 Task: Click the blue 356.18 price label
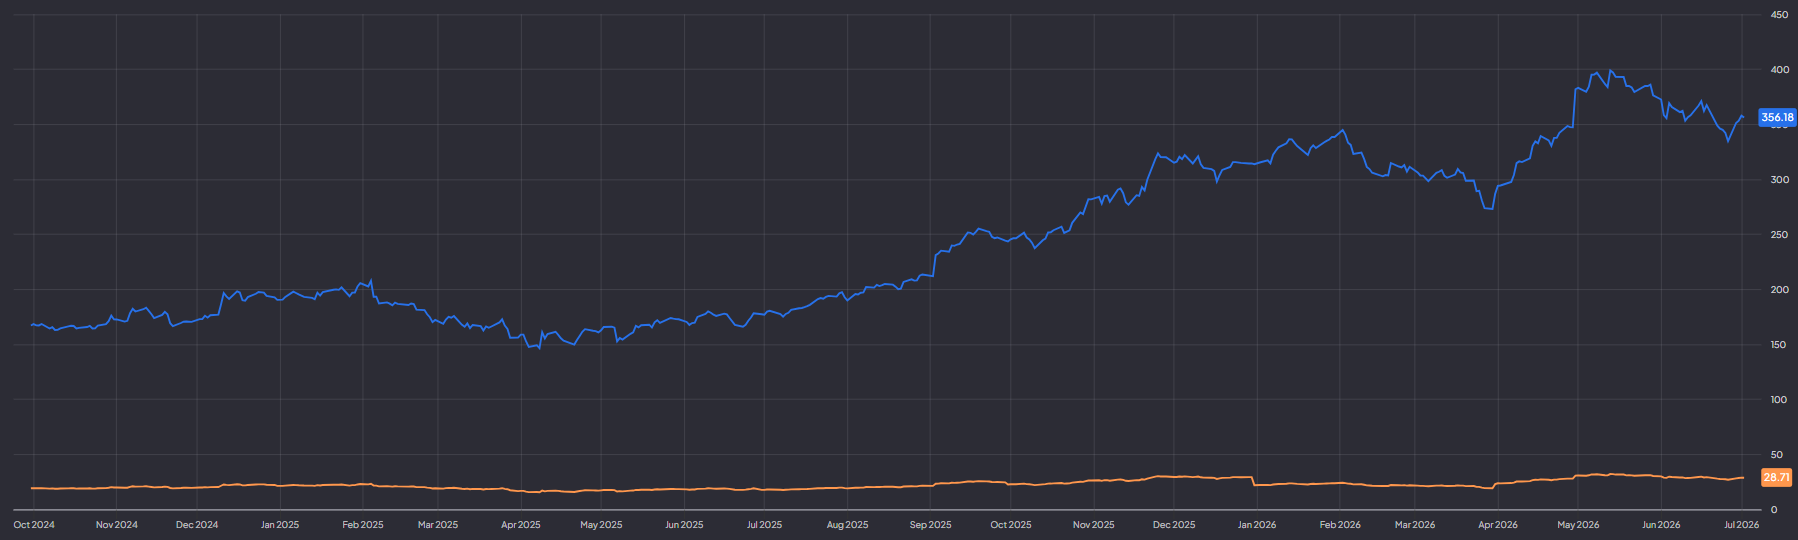(x=1777, y=118)
